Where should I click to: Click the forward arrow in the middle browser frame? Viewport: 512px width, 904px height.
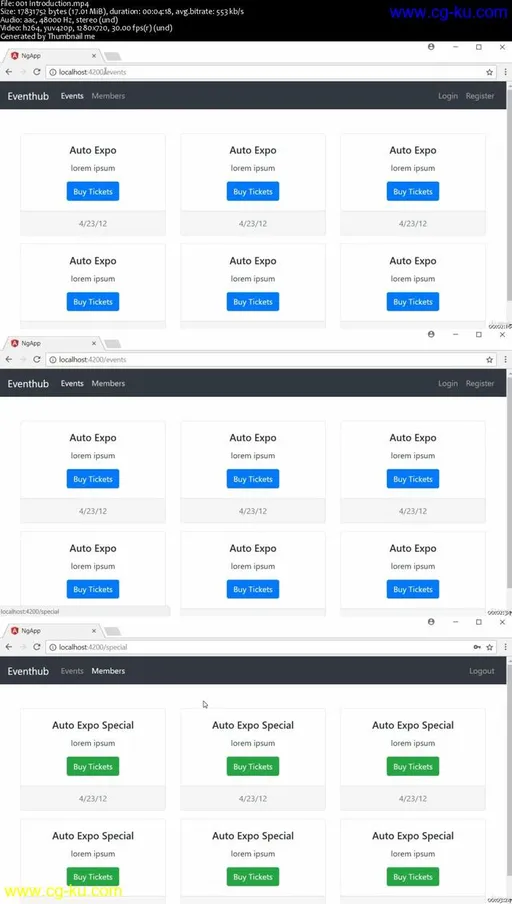[x=23, y=359]
